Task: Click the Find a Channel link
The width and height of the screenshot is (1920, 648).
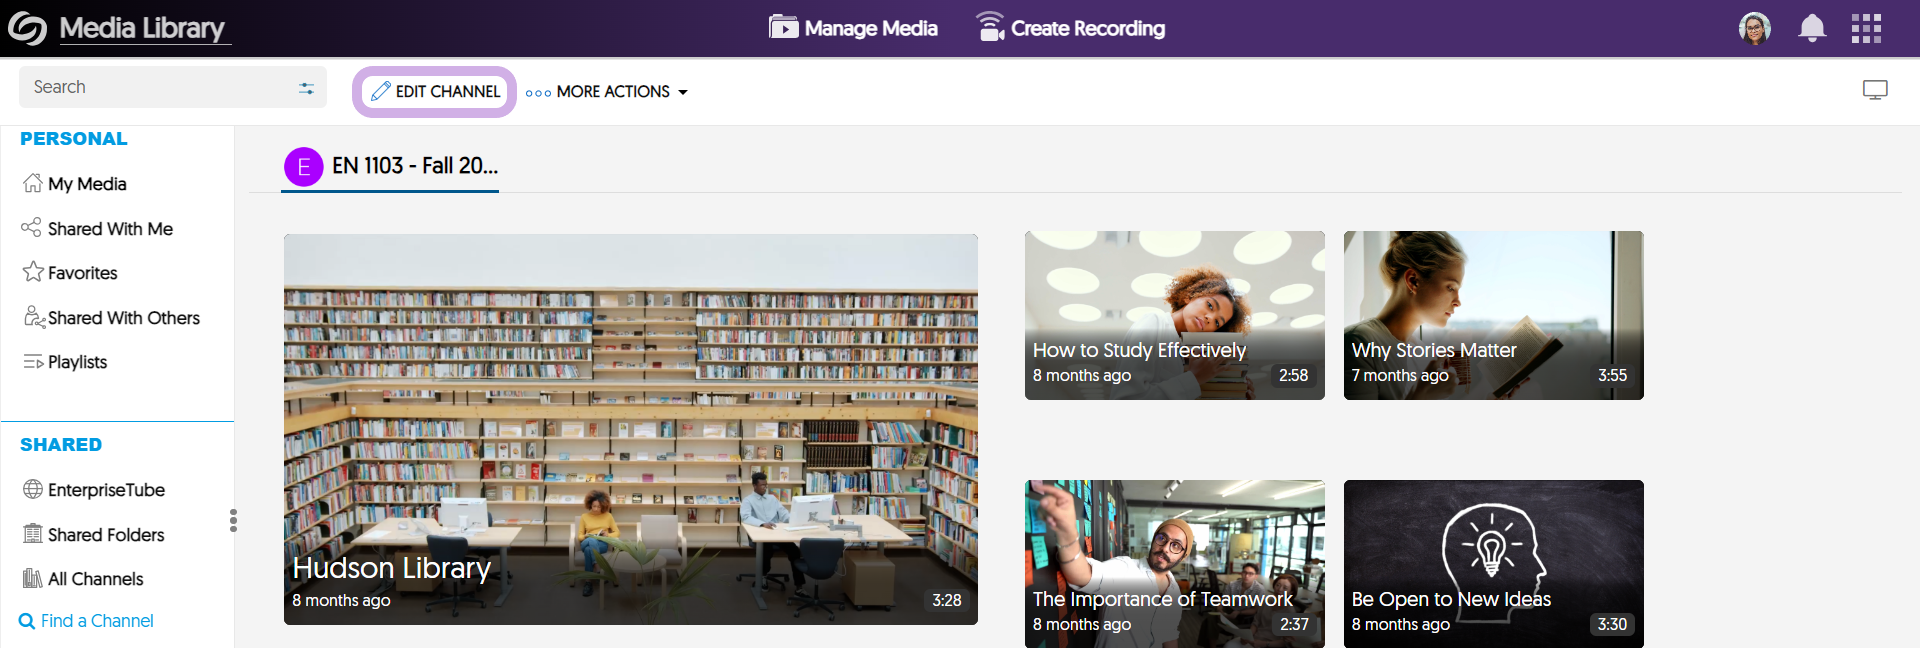Action: 97,621
